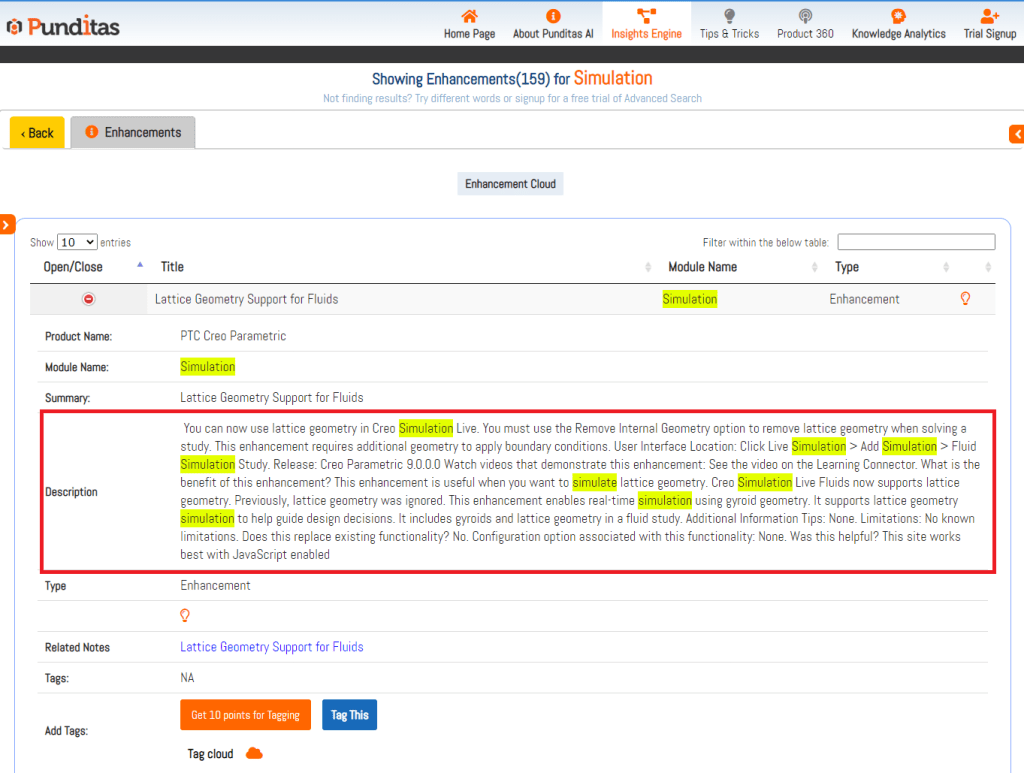The width and height of the screenshot is (1024, 773).
Task: Expand the left orange side panel arrow
Action: (x=6, y=225)
